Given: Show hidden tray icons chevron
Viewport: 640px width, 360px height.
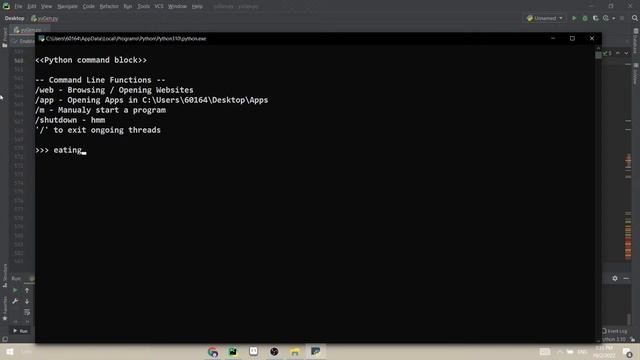Looking at the screenshot, I should coord(560,351).
